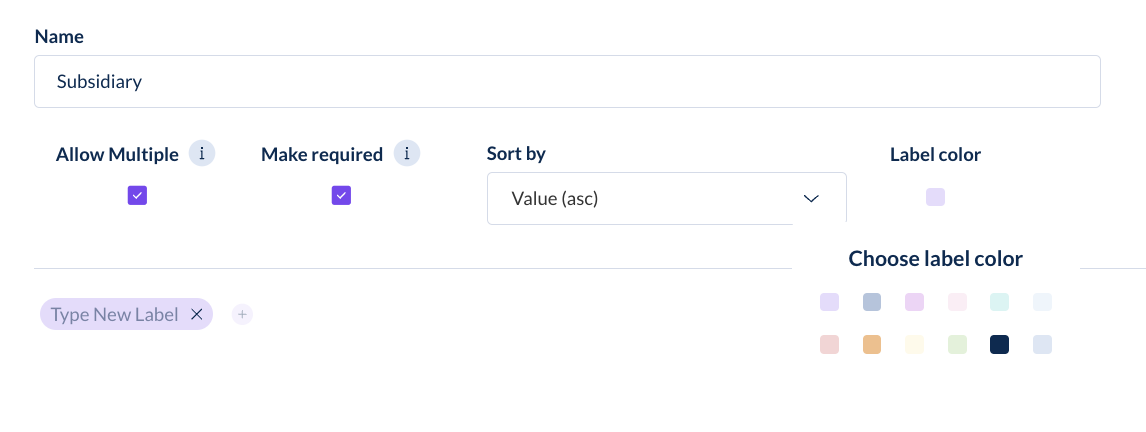Screen dimensions: 1146x432
Task: Pick the first lavender swatch in palette
Action: [830, 302]
